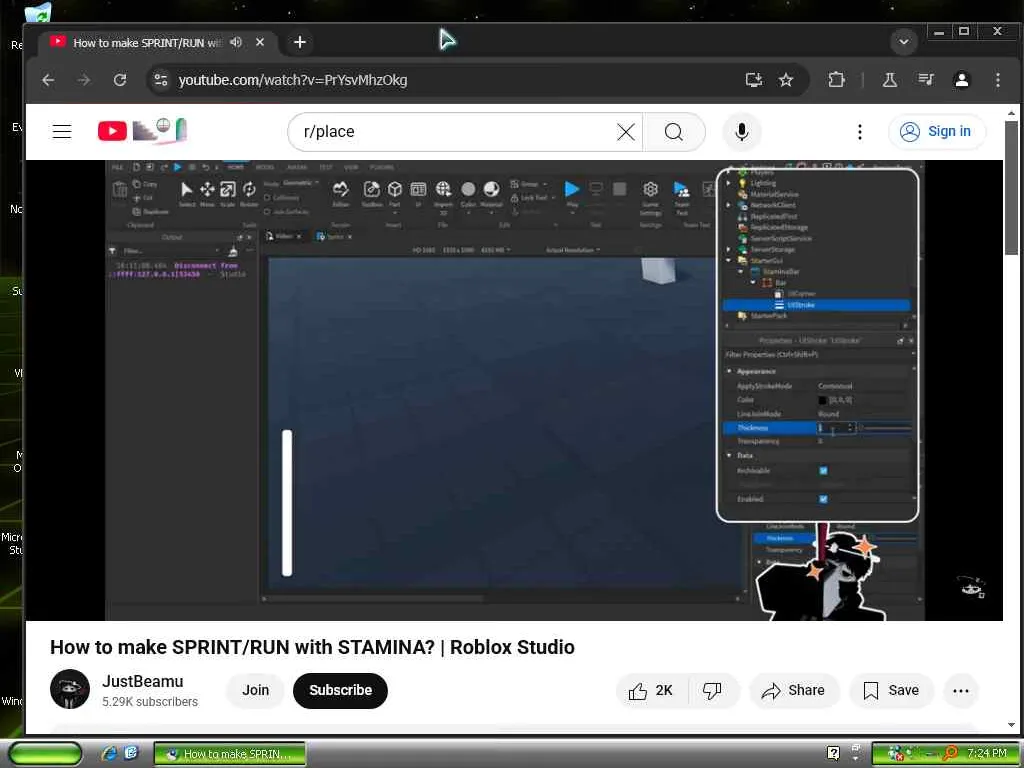Select the ServerStorage explorer item

pyautogui.click(x=772, y=249)
